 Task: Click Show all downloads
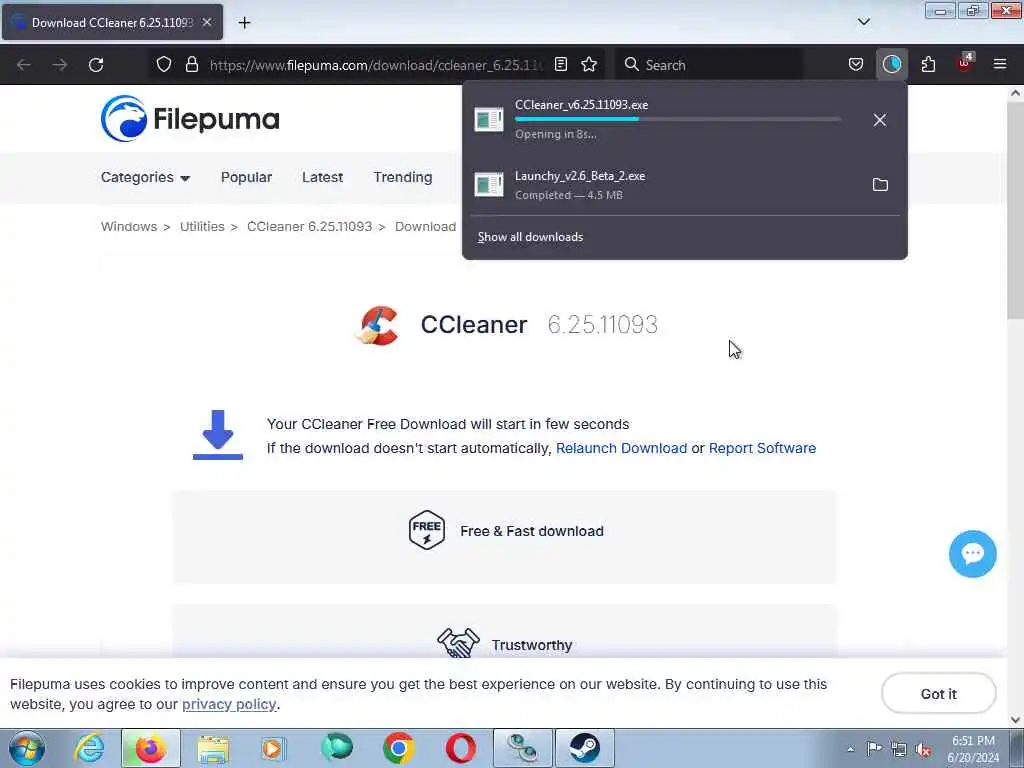[x=530, y=237]
